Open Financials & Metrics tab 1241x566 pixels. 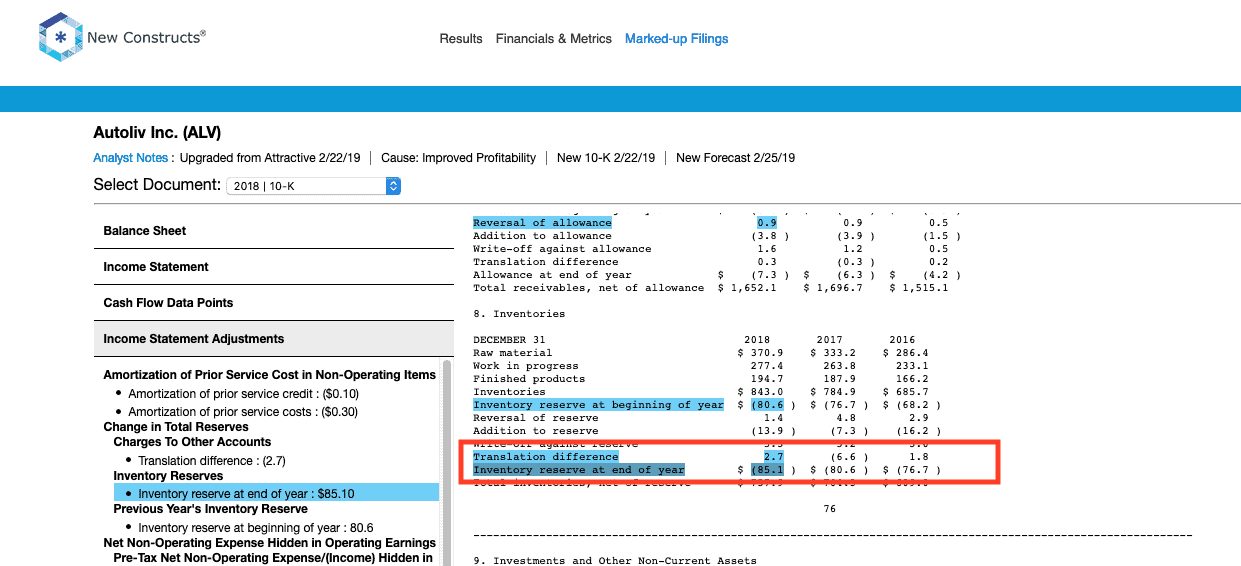pyautogui.click(x=554, y=39)
